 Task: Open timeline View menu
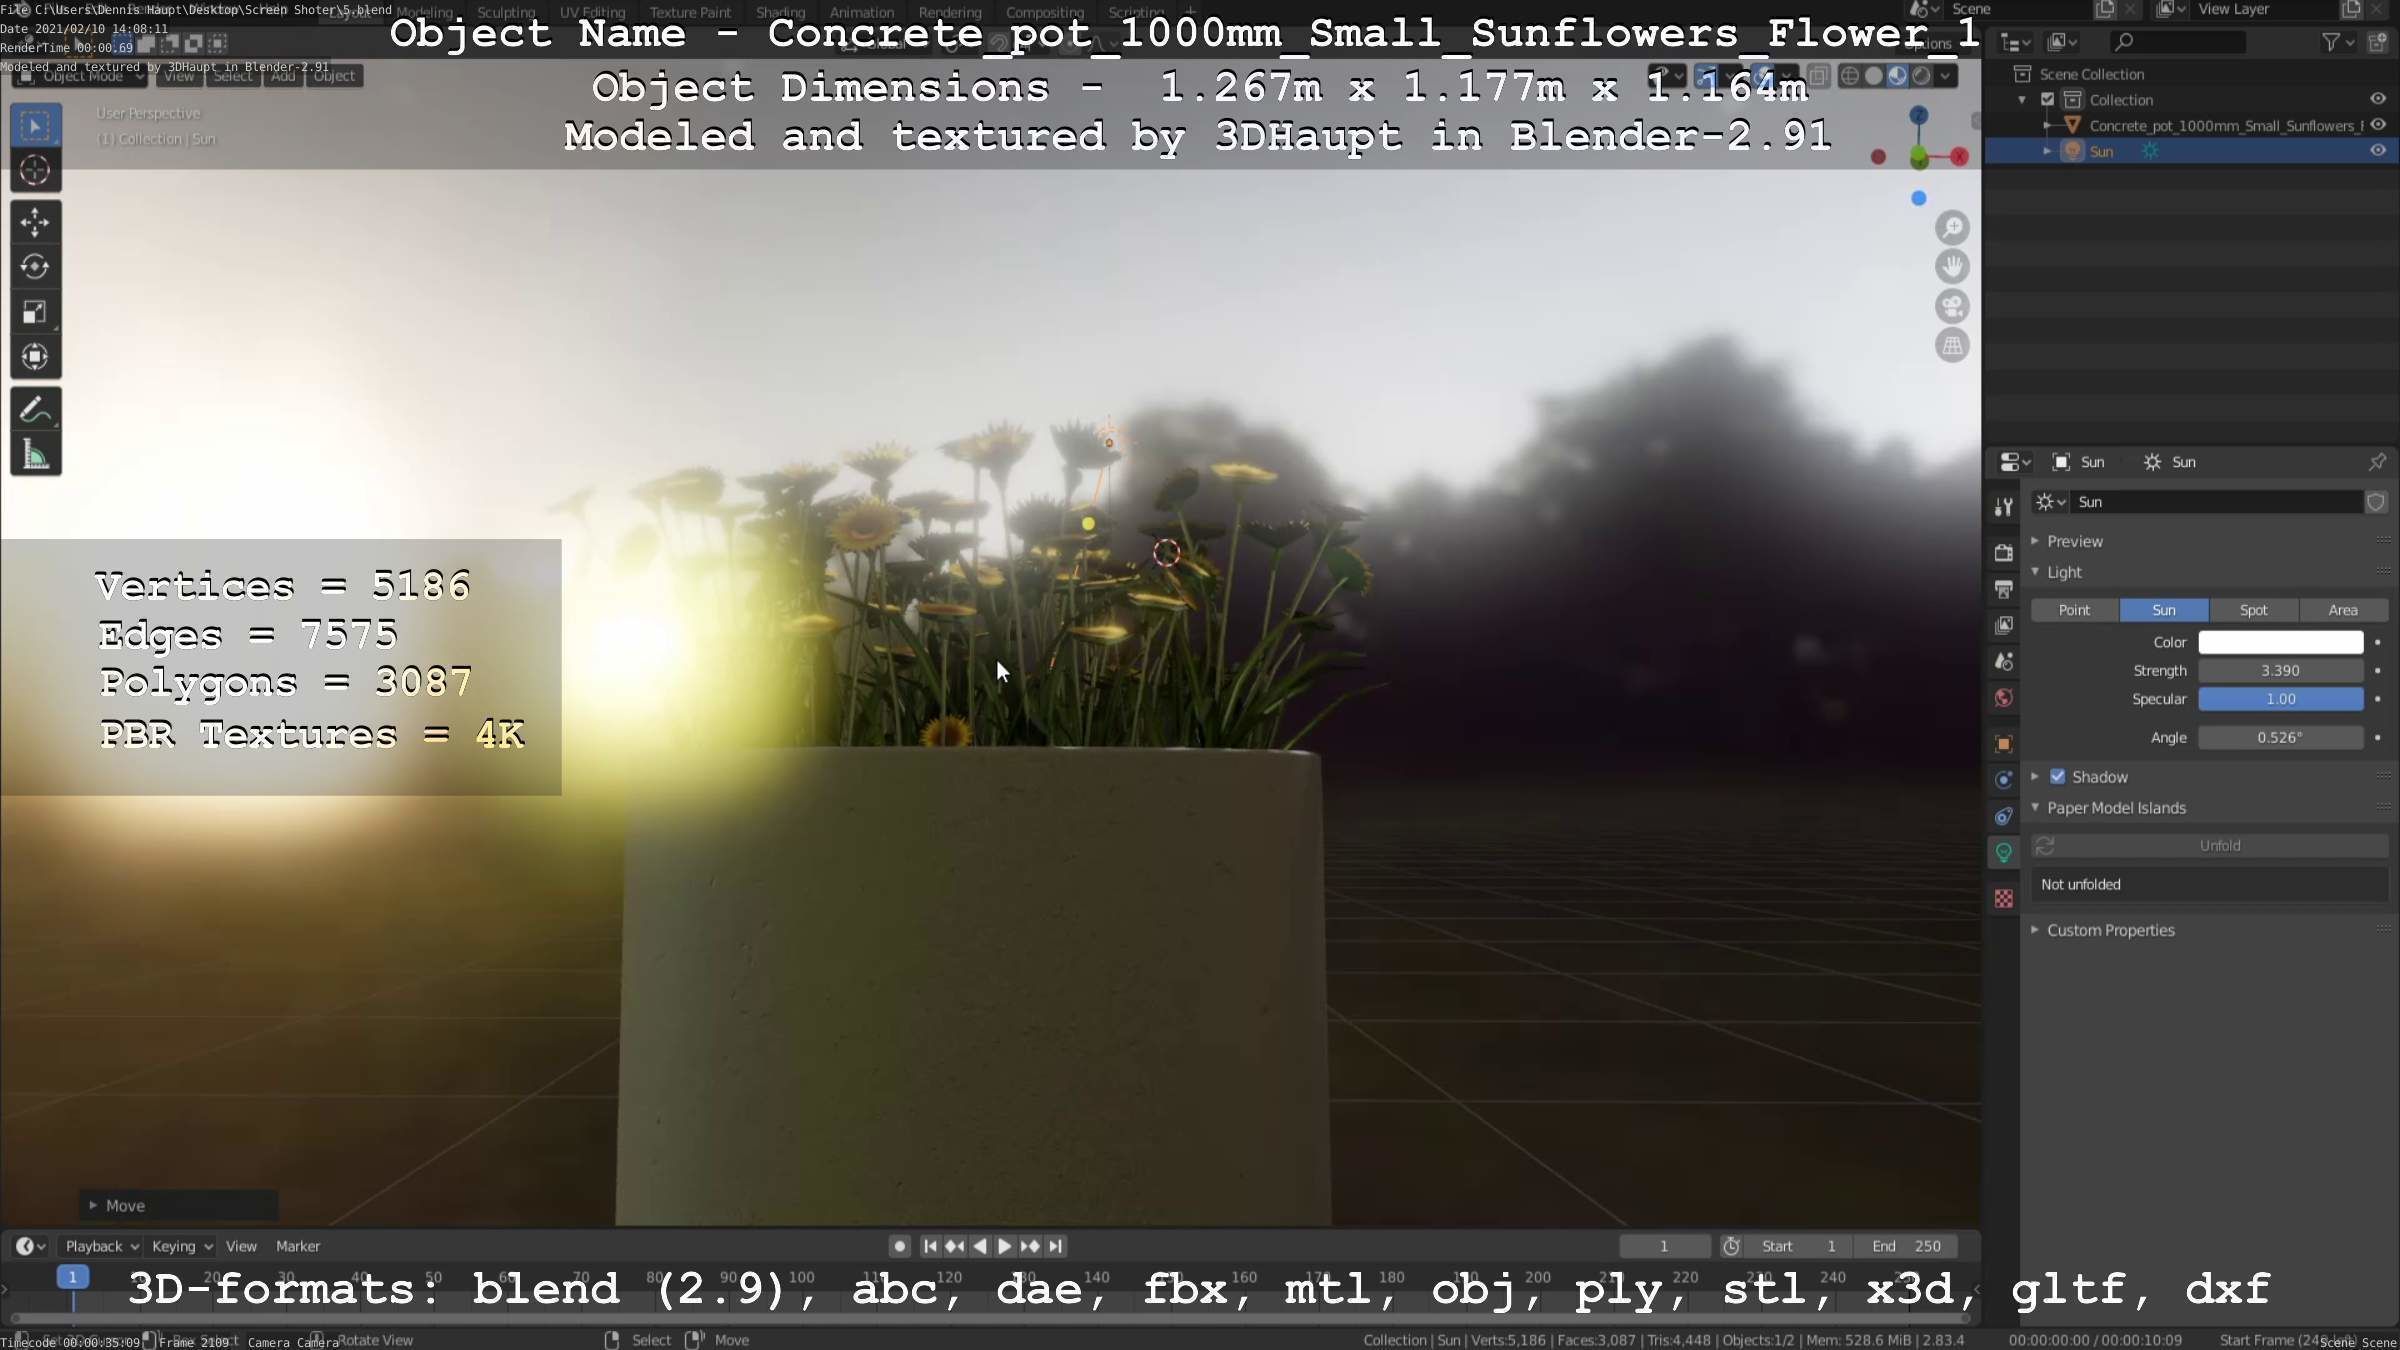241,1246
